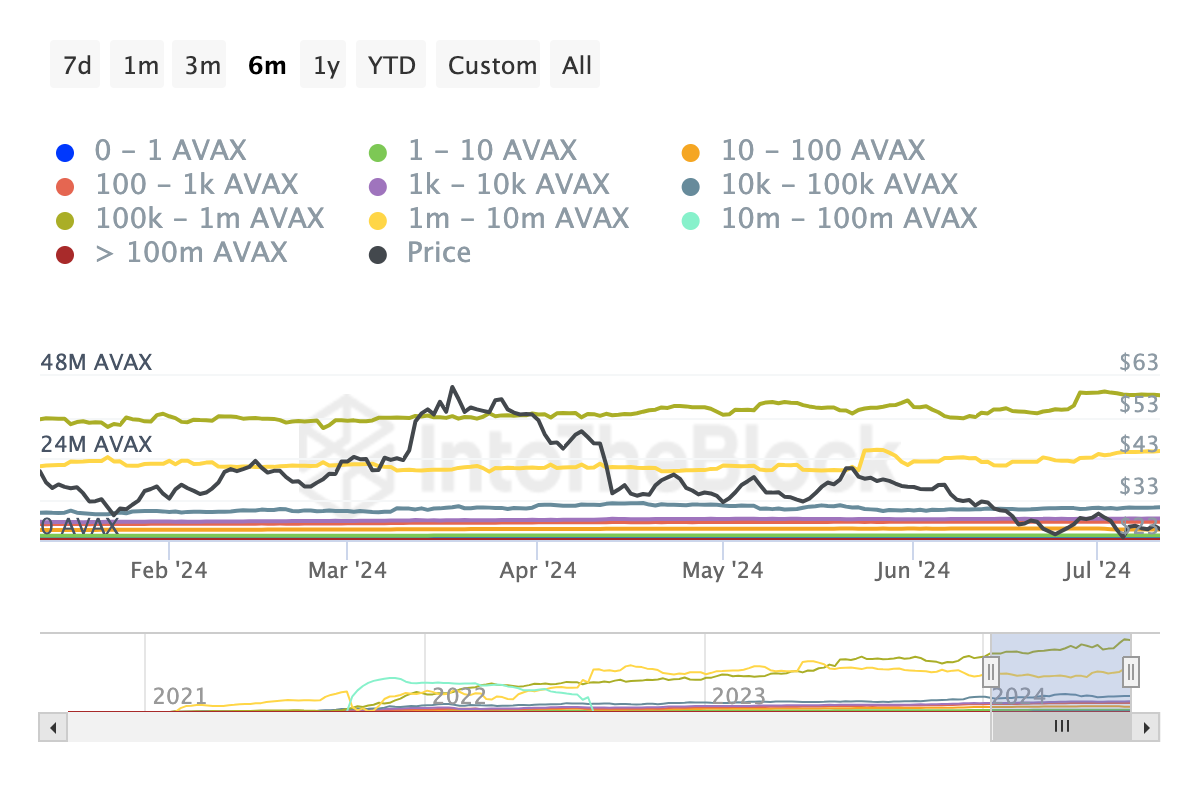Toggle the 100 - 1k AVAX series

click(x=196, y=185)
